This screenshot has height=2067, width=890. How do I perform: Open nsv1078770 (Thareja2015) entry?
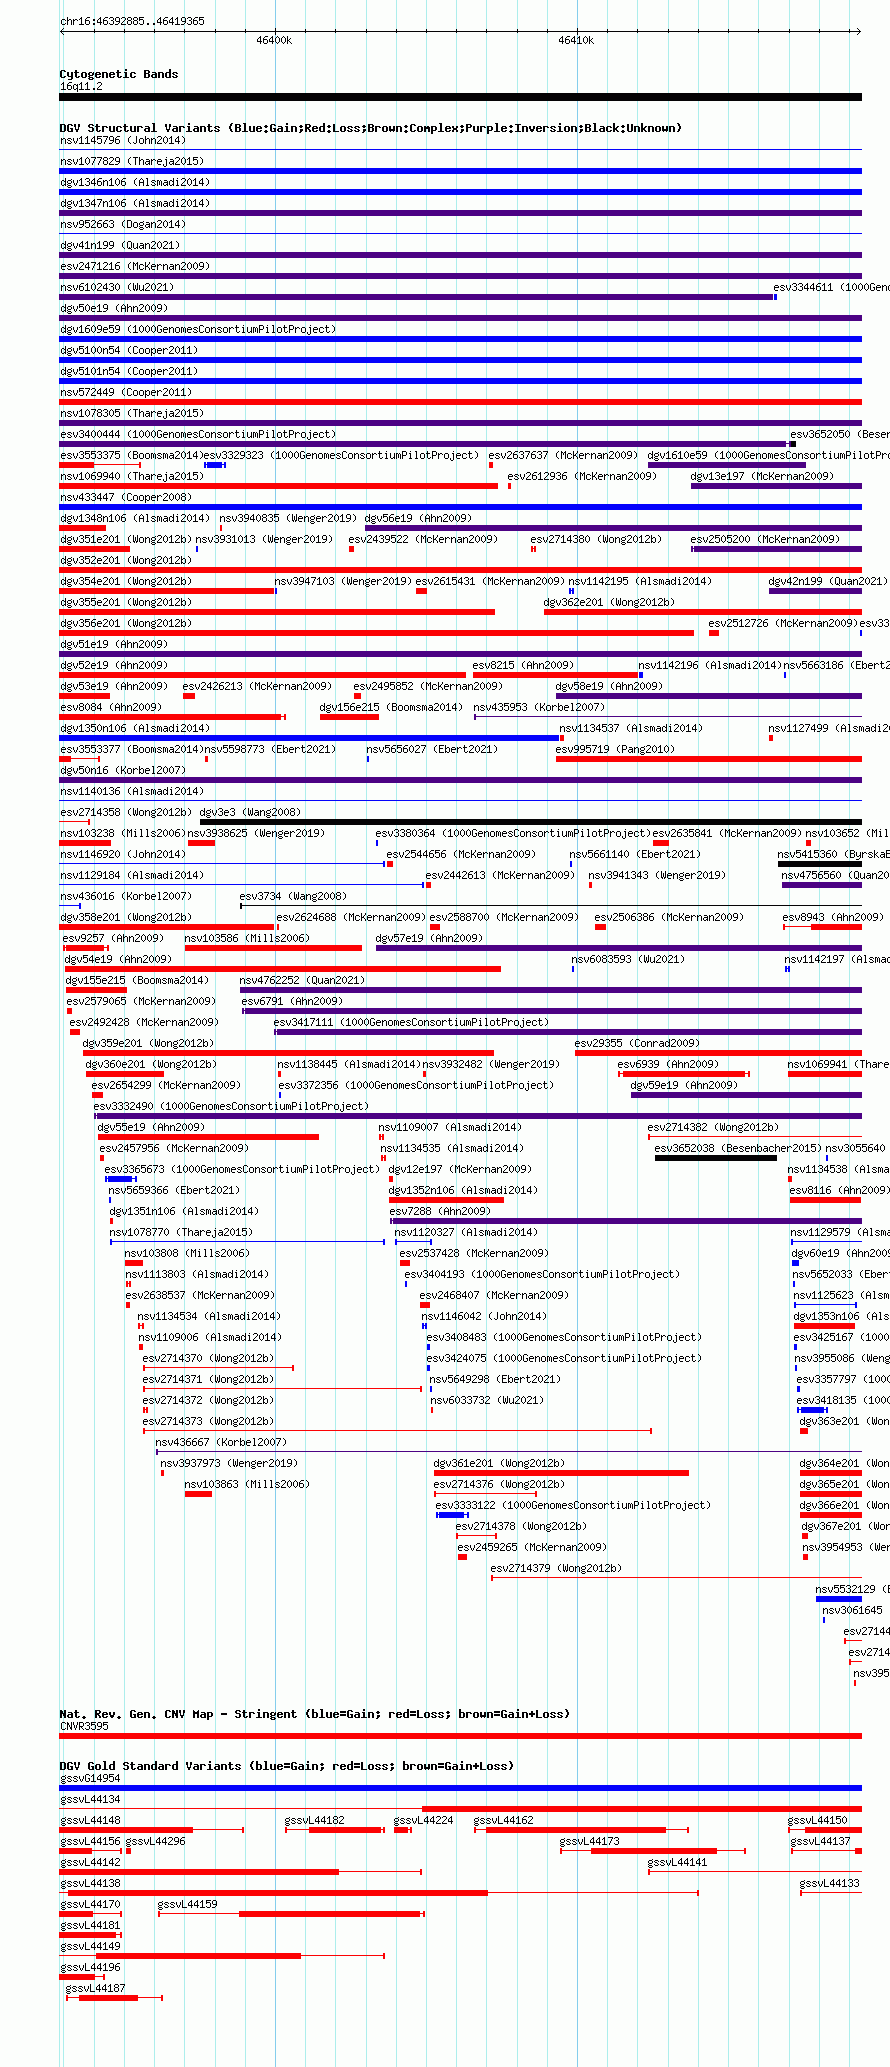coord(181,1232)
